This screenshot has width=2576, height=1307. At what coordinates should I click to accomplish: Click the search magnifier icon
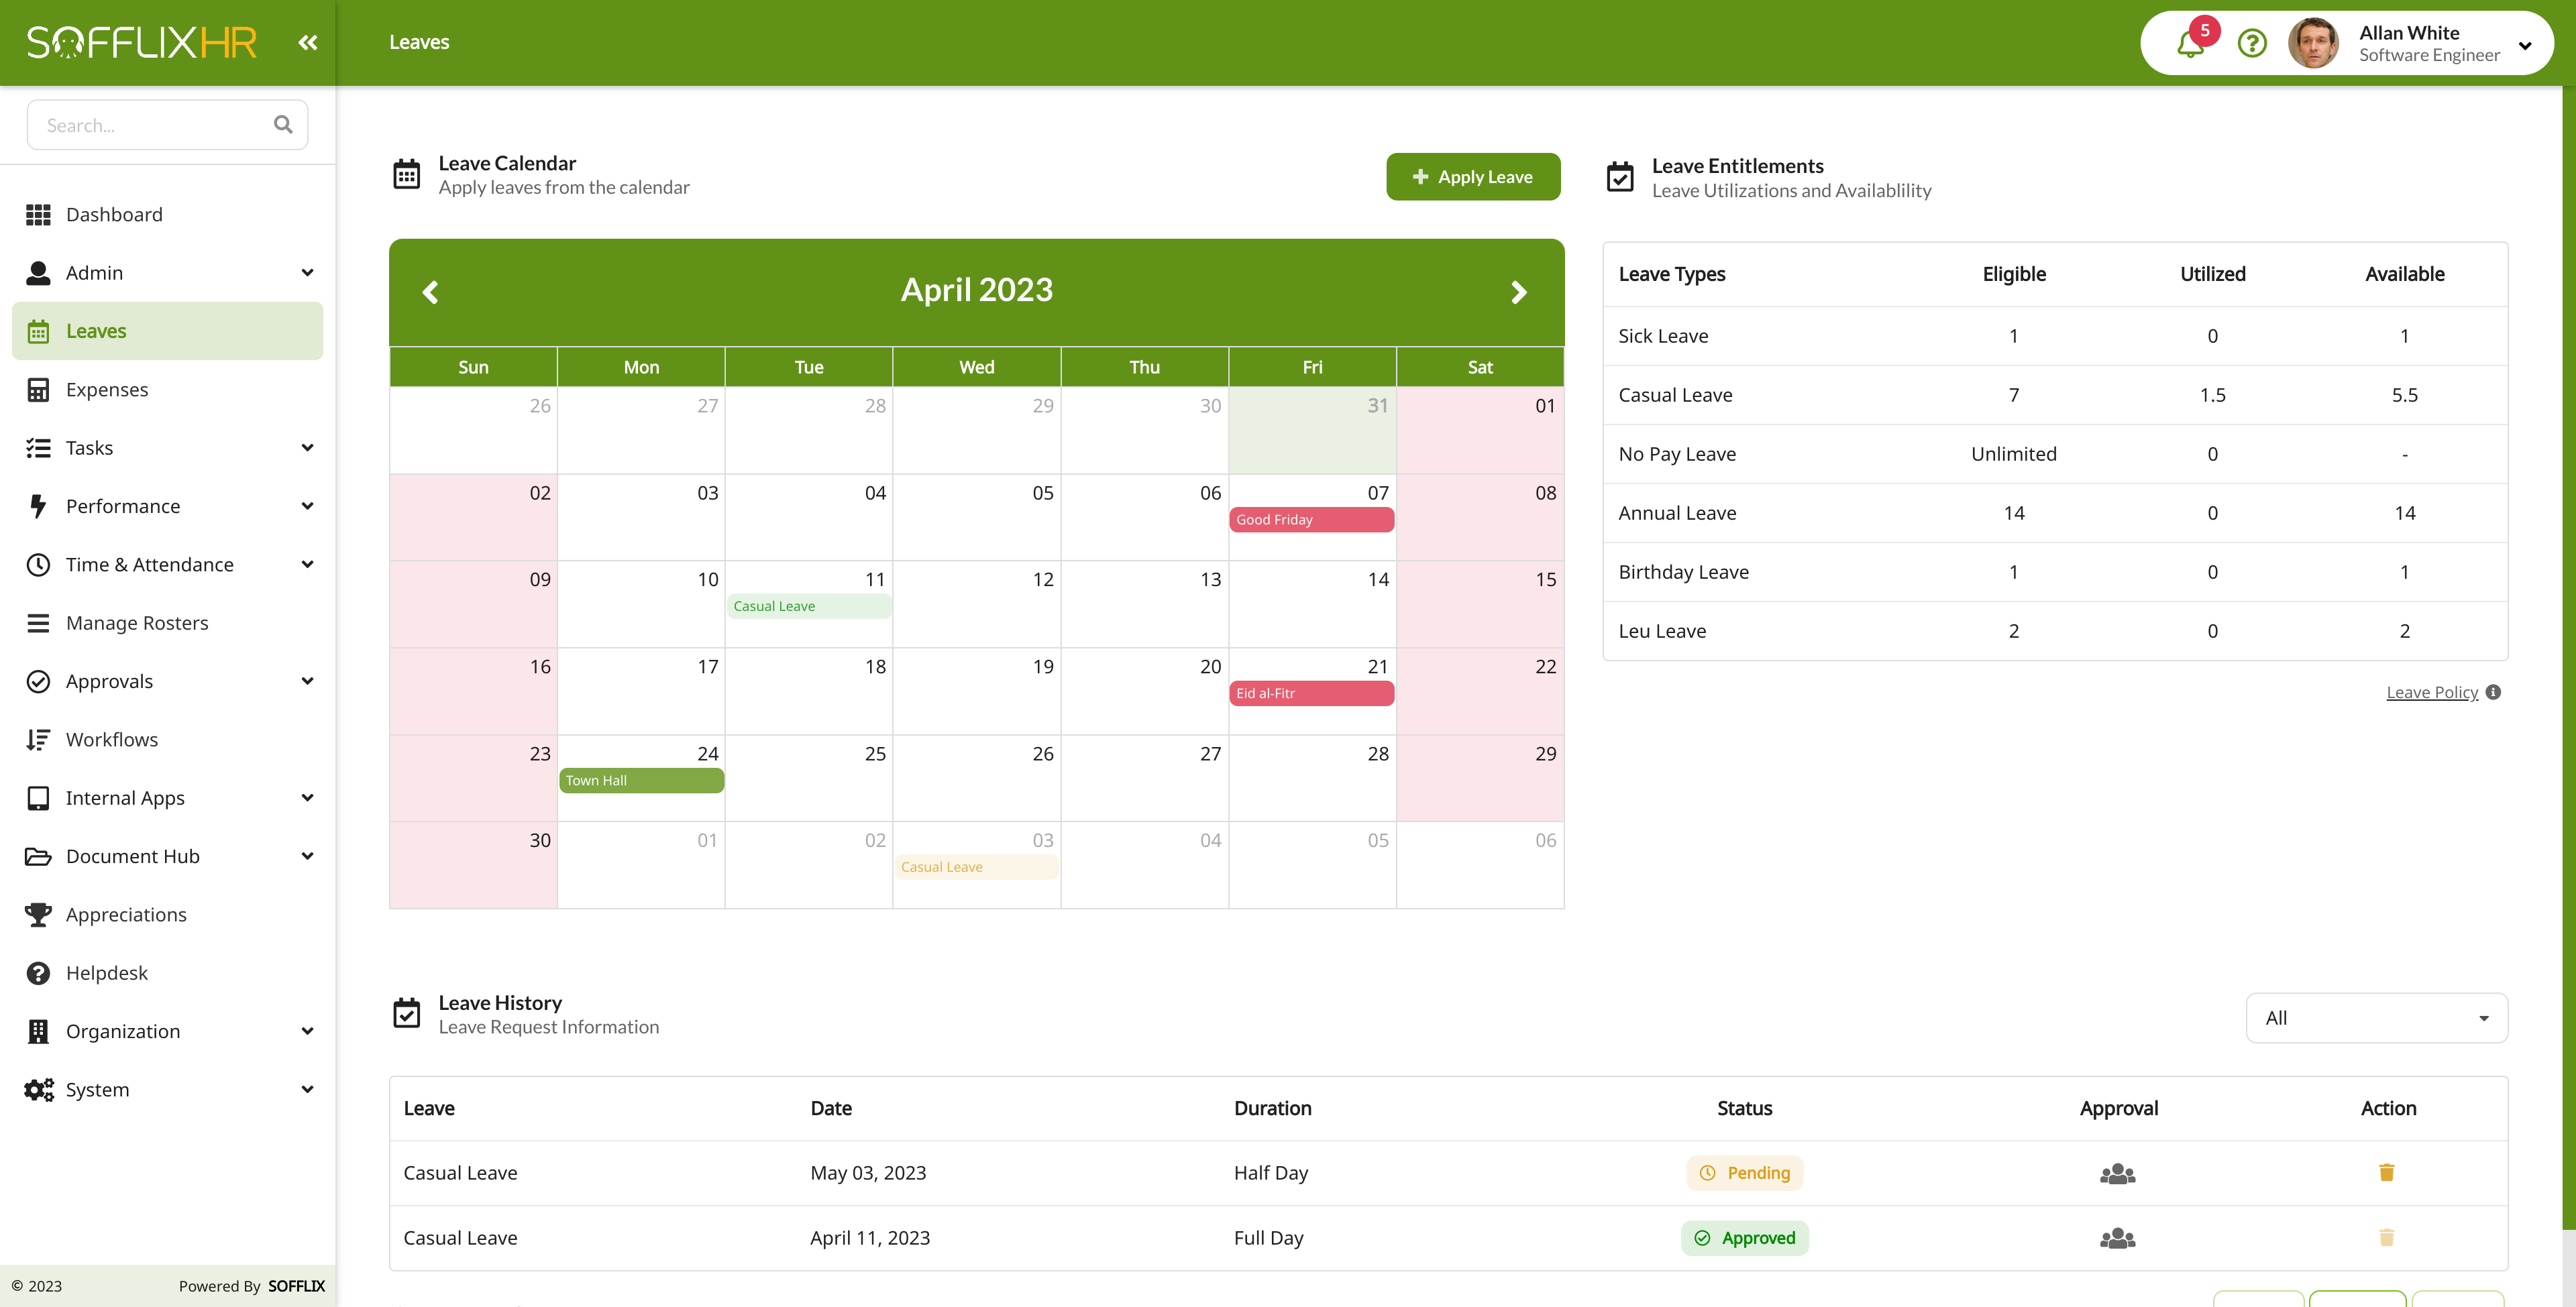[283, 125]
